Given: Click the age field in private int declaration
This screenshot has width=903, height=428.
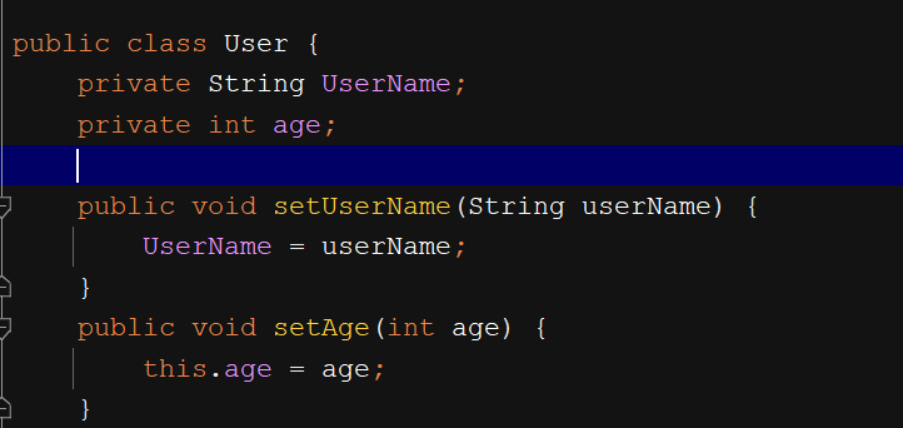Looking at the screenshot, I should pyautogui.click(x=297, y=125).
